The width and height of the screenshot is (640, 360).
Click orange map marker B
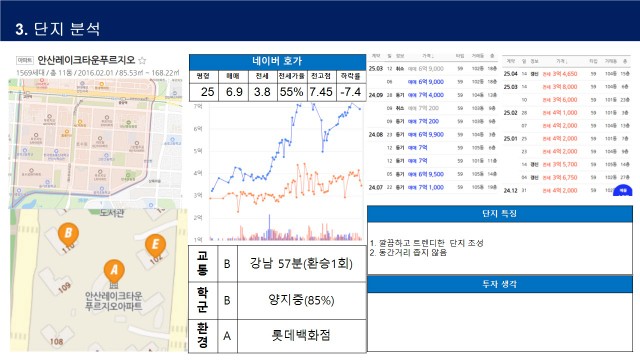68,234
